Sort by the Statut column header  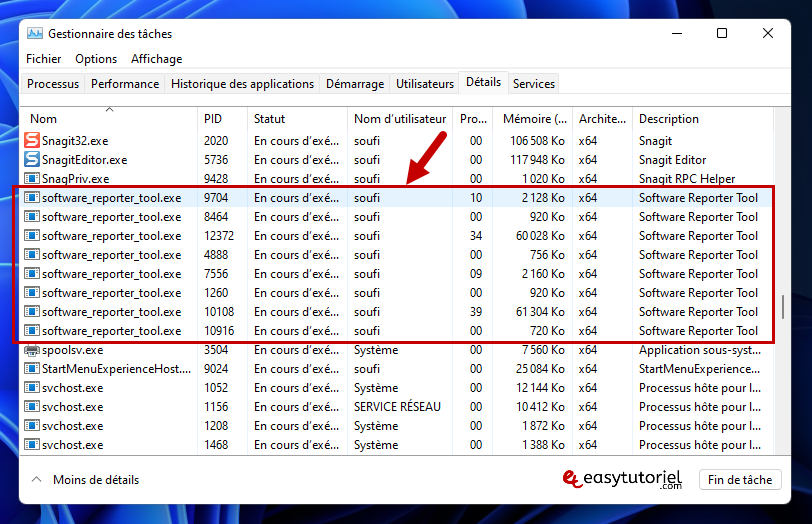click(297, 119)
